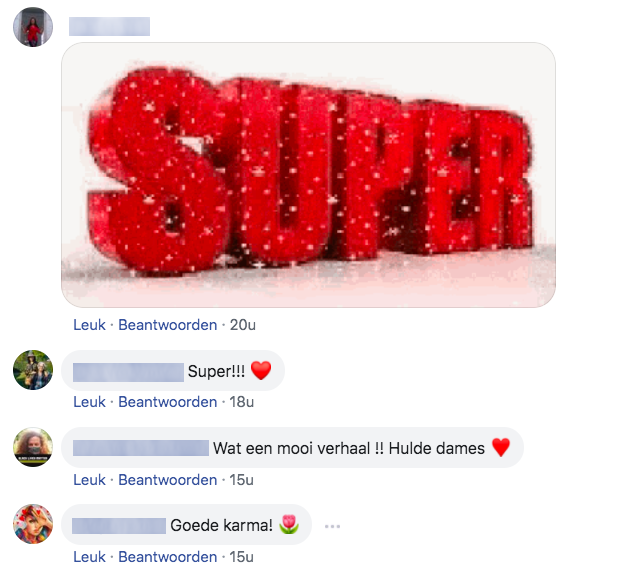Click the red heart emoji after 'Super!!!'
This screenshot has width=621, height=572.
pos(261,371)
